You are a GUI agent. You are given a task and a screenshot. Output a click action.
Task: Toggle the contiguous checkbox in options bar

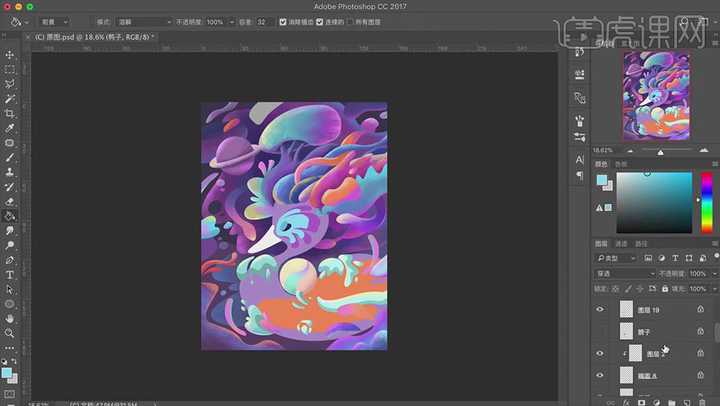click(320, 22)
